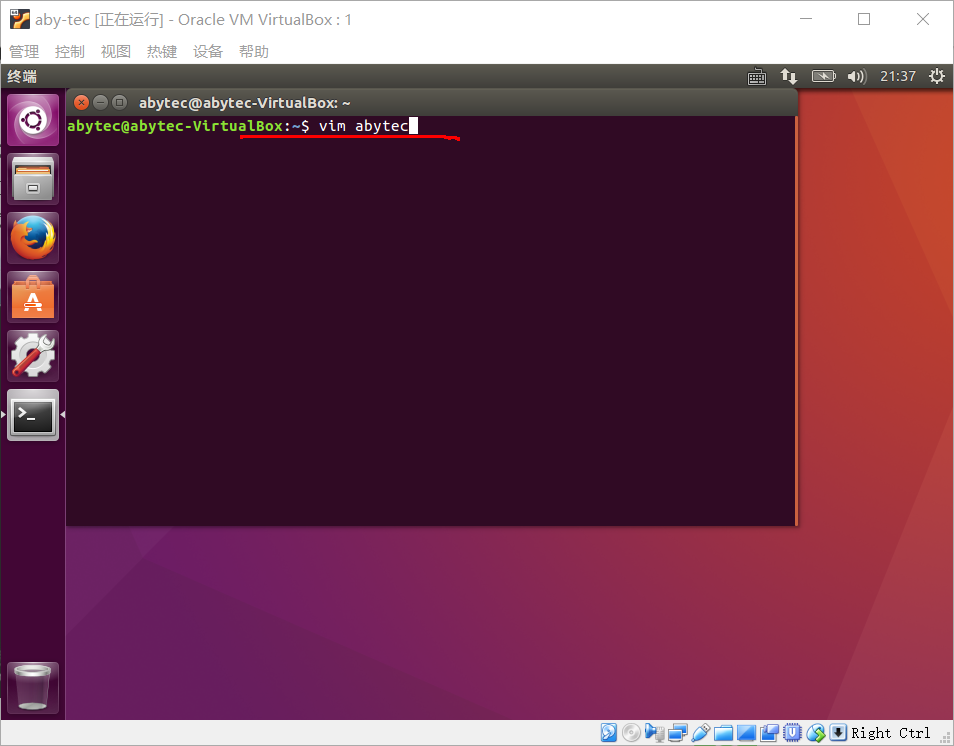Image resolution: width=954 pixels, height=746 pixels.
Task: Open the Files manager from launcher
Action: tap(33, 179)
